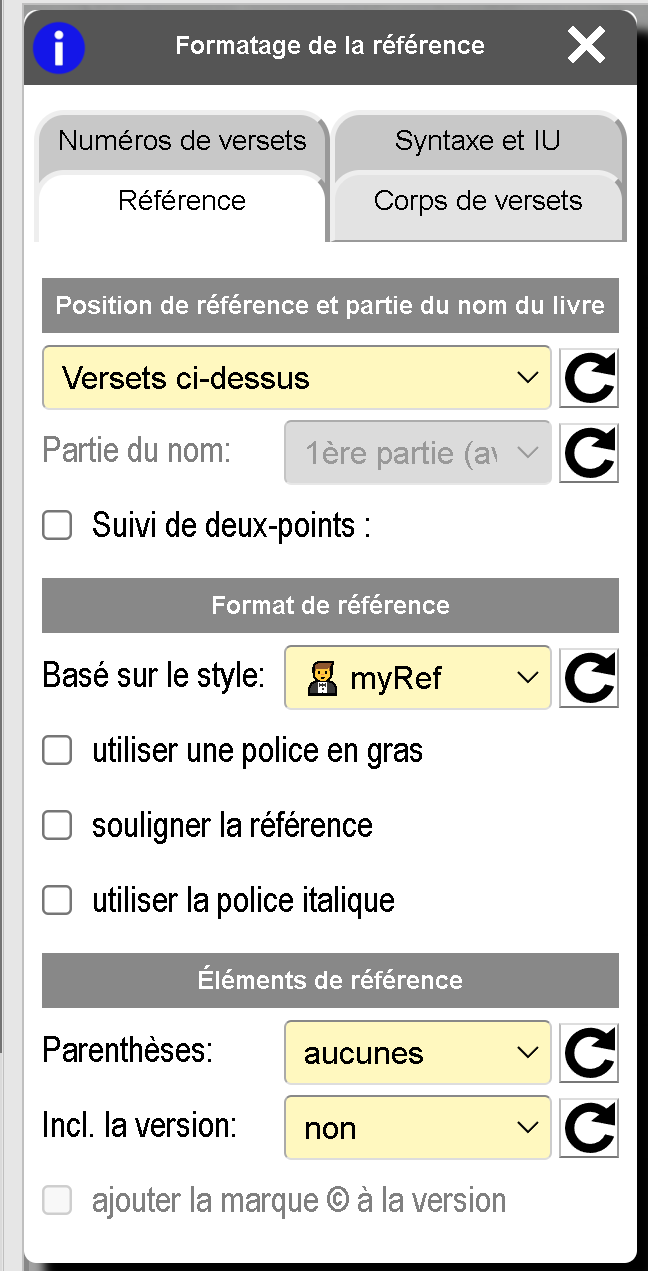Viewport: 648px width, 1271px height.
Task: Expand the myRef style dropdown
Action: [x=417, y=678]
